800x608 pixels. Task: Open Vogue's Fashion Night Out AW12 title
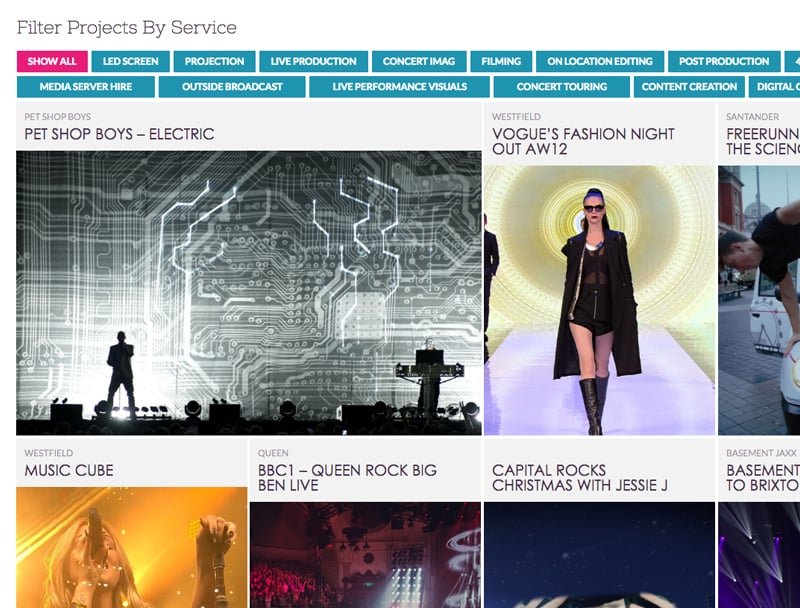point(583,141)
